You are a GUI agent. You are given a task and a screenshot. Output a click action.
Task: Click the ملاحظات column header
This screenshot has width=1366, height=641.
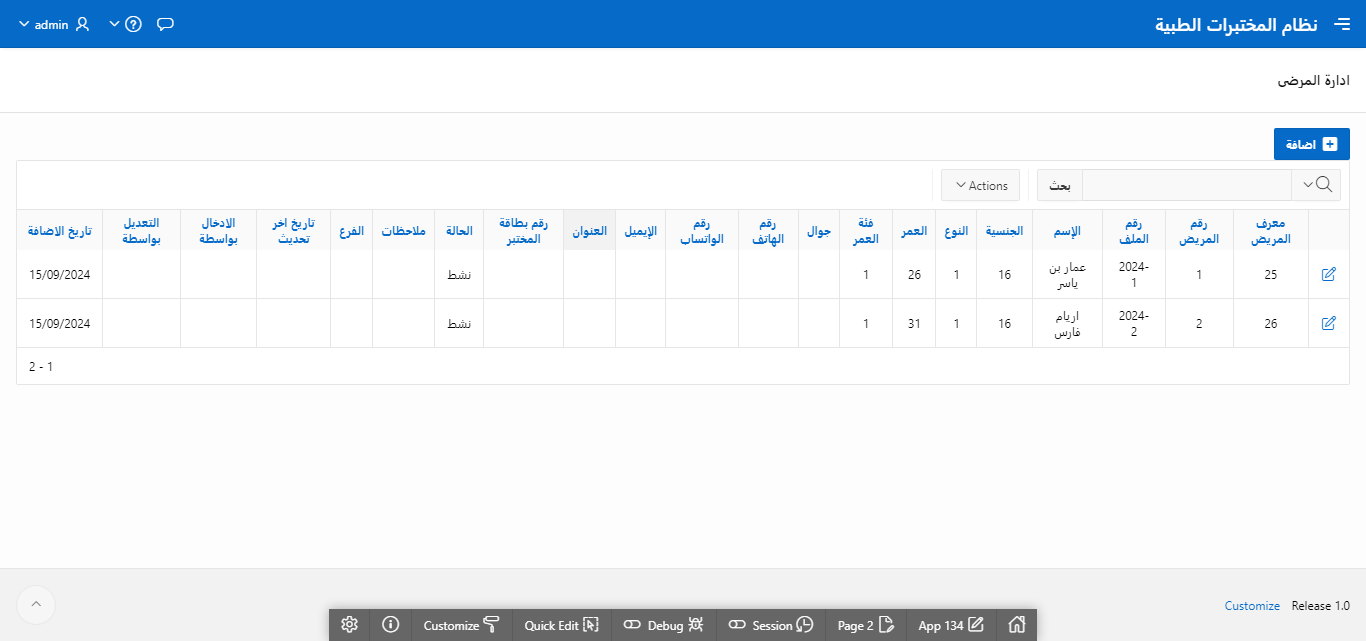coord(403,231)
